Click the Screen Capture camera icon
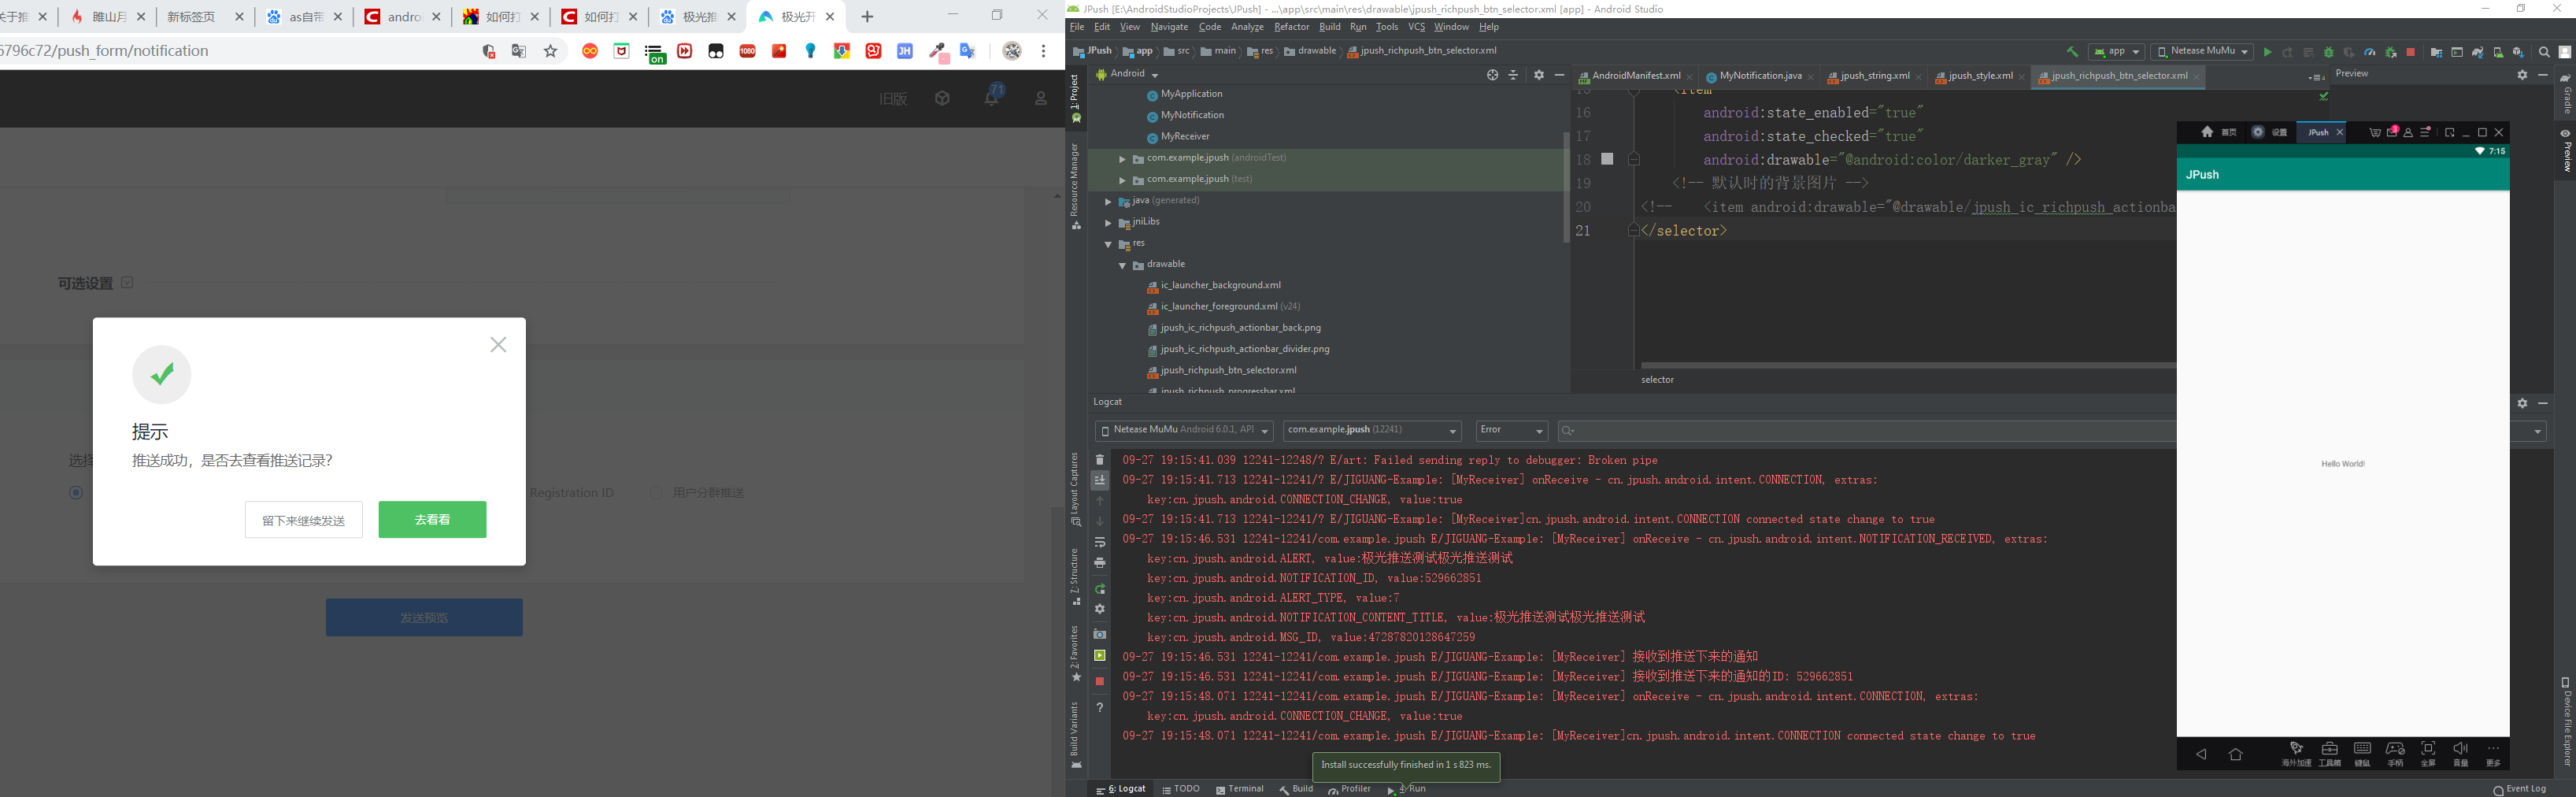Image resolution: width=2576 pixels, height=797 pixels. pyautogui.click(x=1100, y=634)
